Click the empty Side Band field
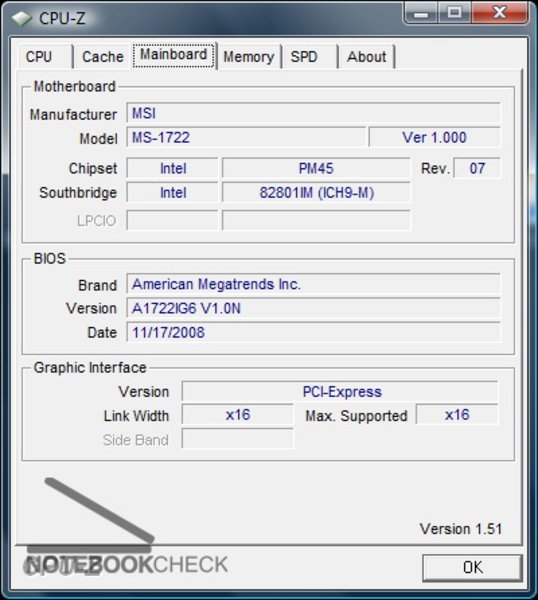Viewport: 538px width, 600px height. pos(238,439)
